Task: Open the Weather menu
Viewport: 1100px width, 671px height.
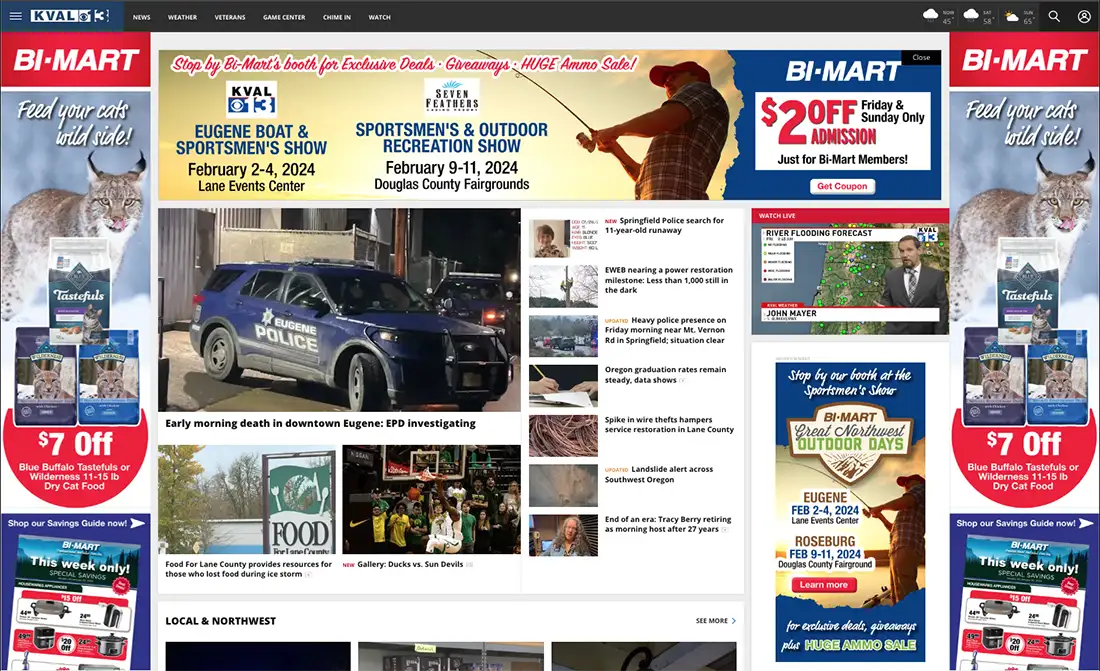Action: [x=182, y=17]
